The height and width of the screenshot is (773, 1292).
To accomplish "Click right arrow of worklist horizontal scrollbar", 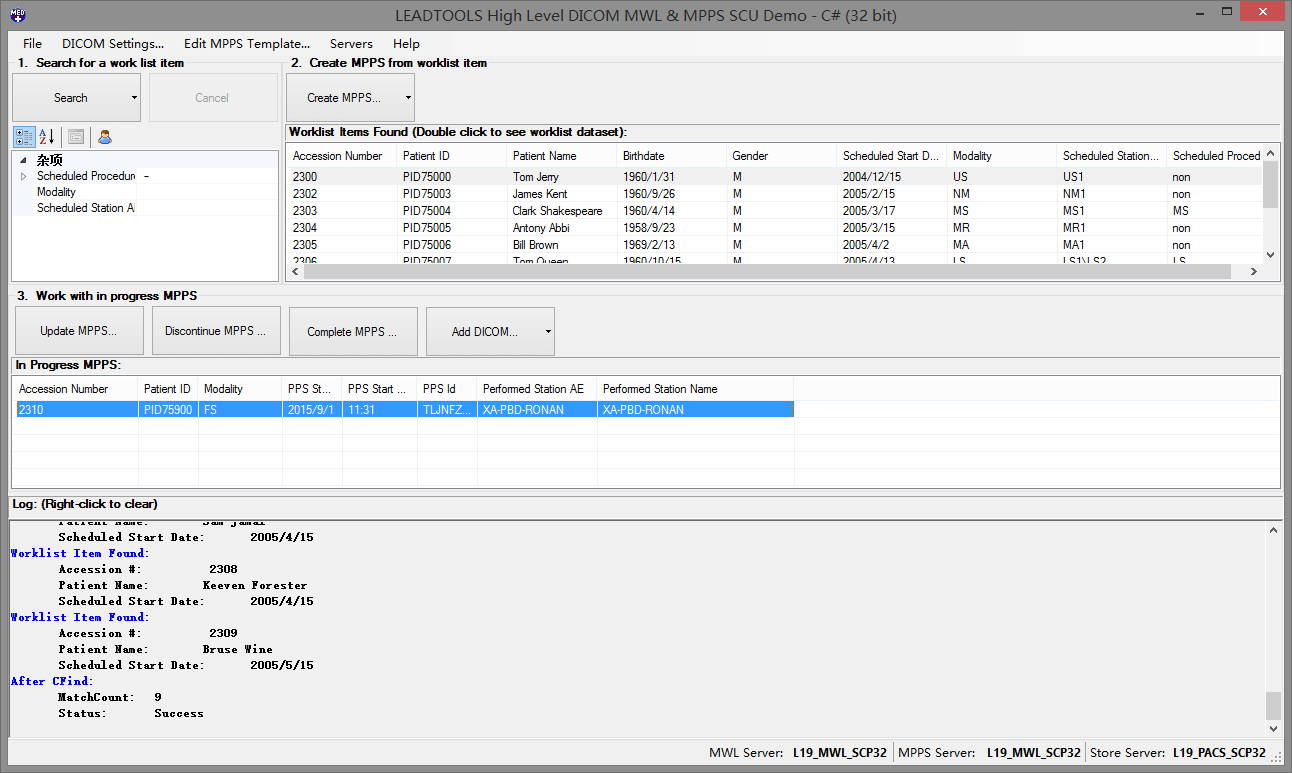I will (x=1253, y=272).
